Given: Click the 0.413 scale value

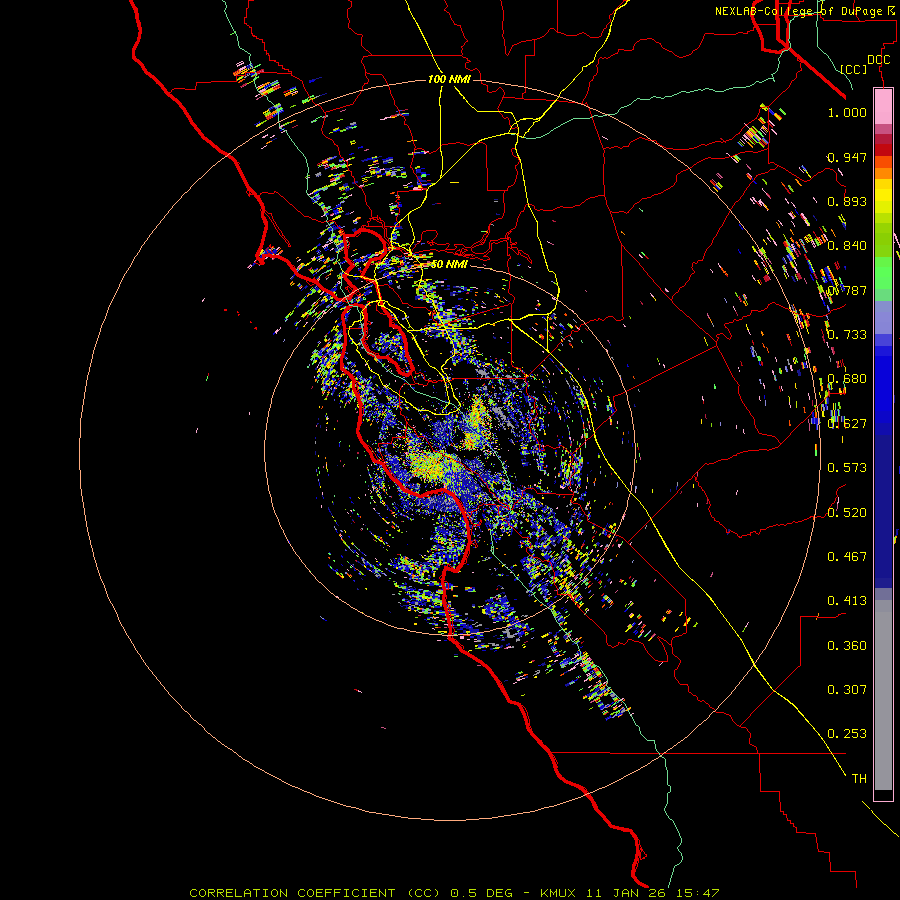Looking at the screenshot, I should [x=847, y=601].
